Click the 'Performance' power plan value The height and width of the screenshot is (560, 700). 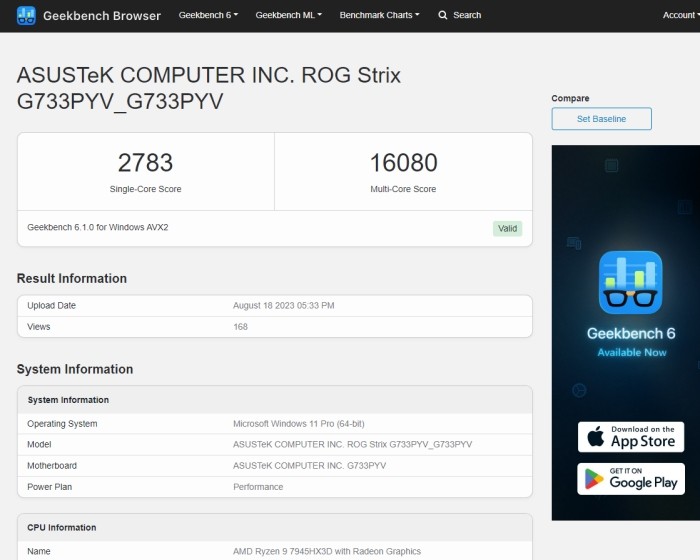pos(258,487)
